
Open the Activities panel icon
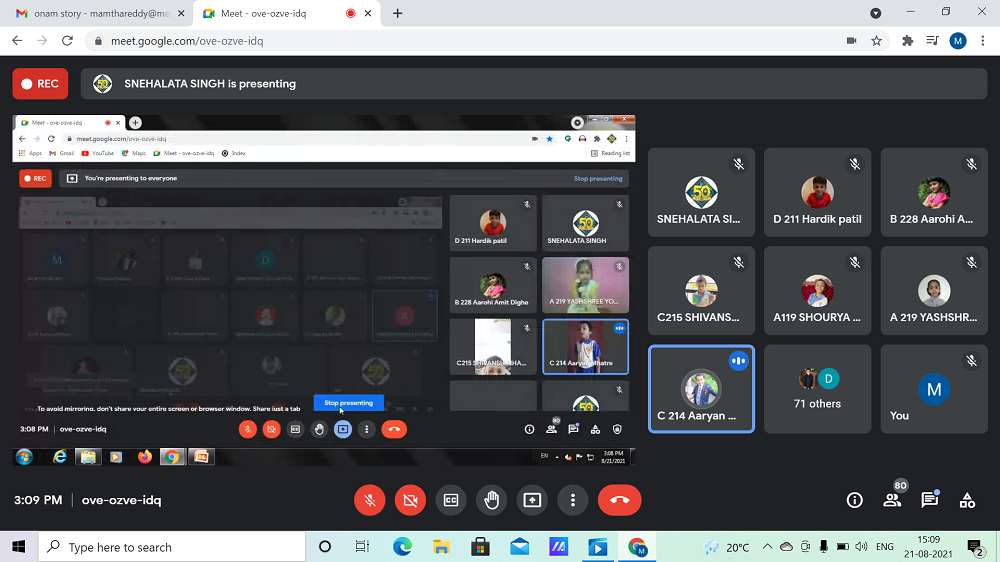point(967,500)
